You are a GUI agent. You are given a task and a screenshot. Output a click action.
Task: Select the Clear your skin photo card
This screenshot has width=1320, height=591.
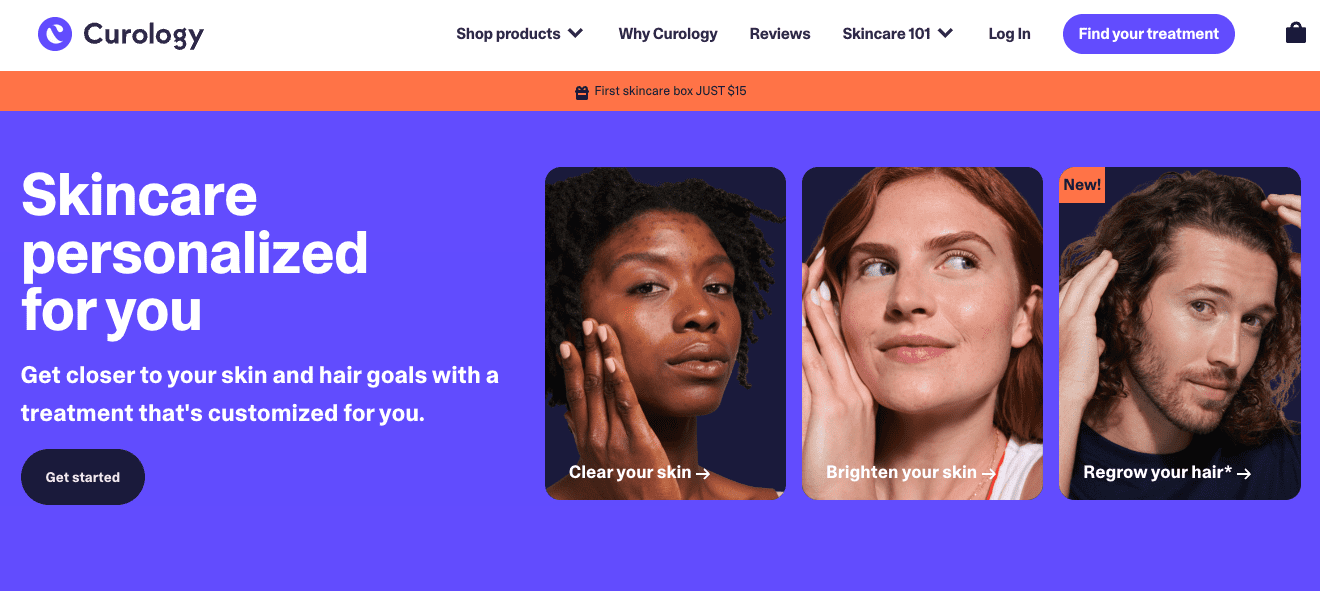pos(665,320)
